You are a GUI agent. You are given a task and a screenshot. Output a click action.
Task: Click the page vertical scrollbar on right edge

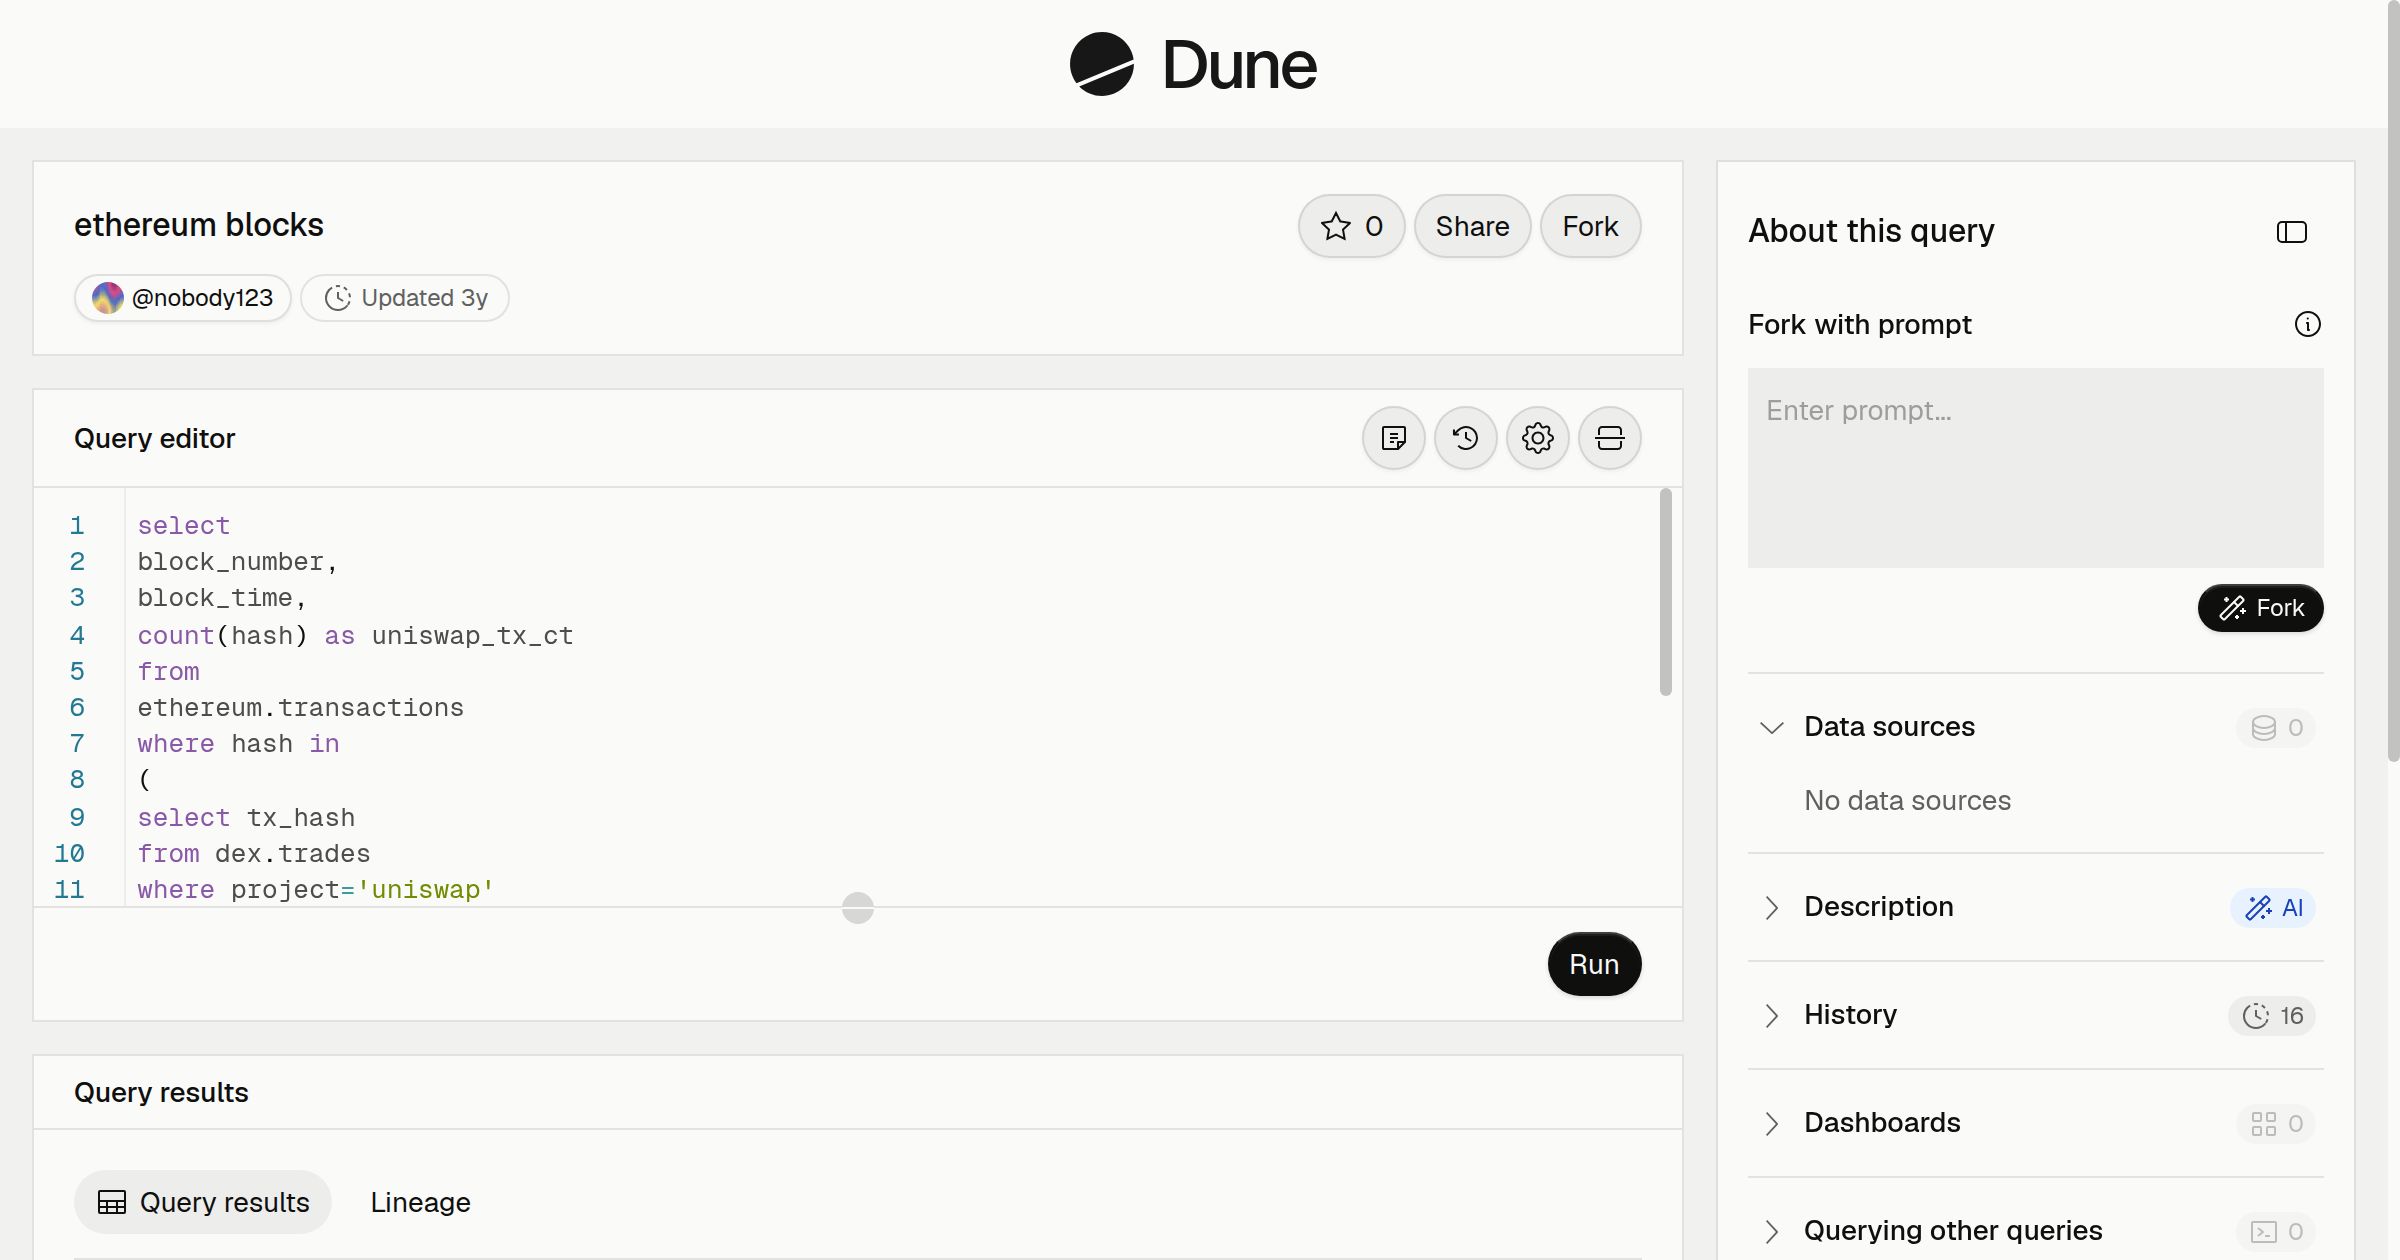tap(2393, 380)
